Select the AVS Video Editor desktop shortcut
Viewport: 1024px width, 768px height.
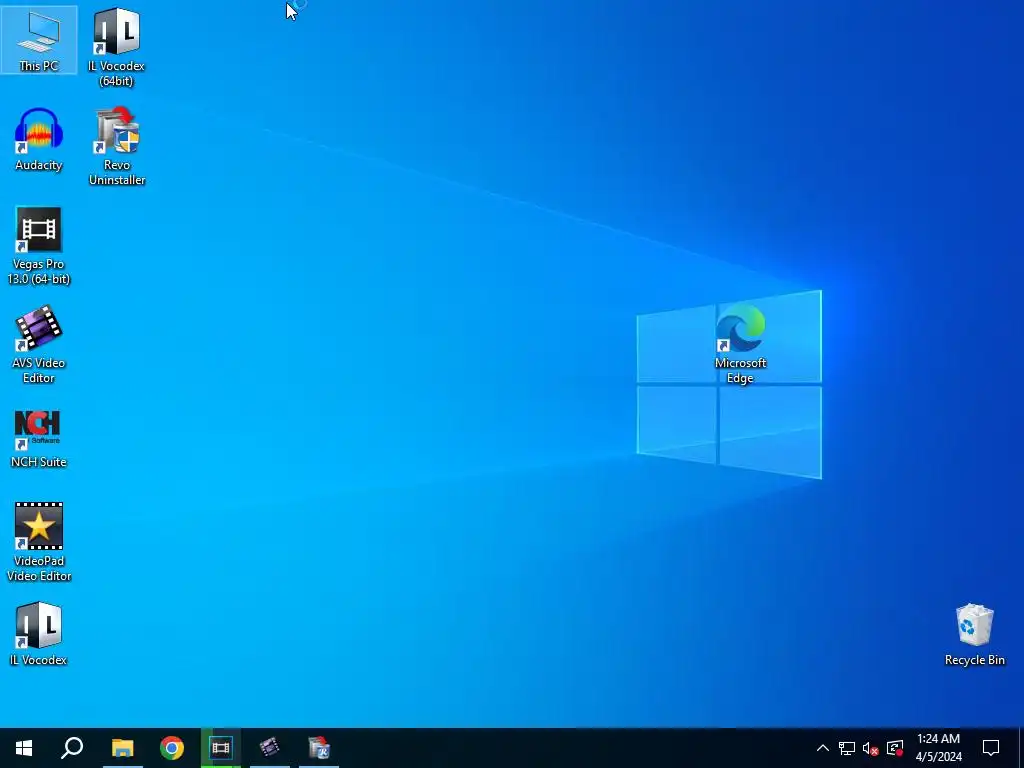39,345
